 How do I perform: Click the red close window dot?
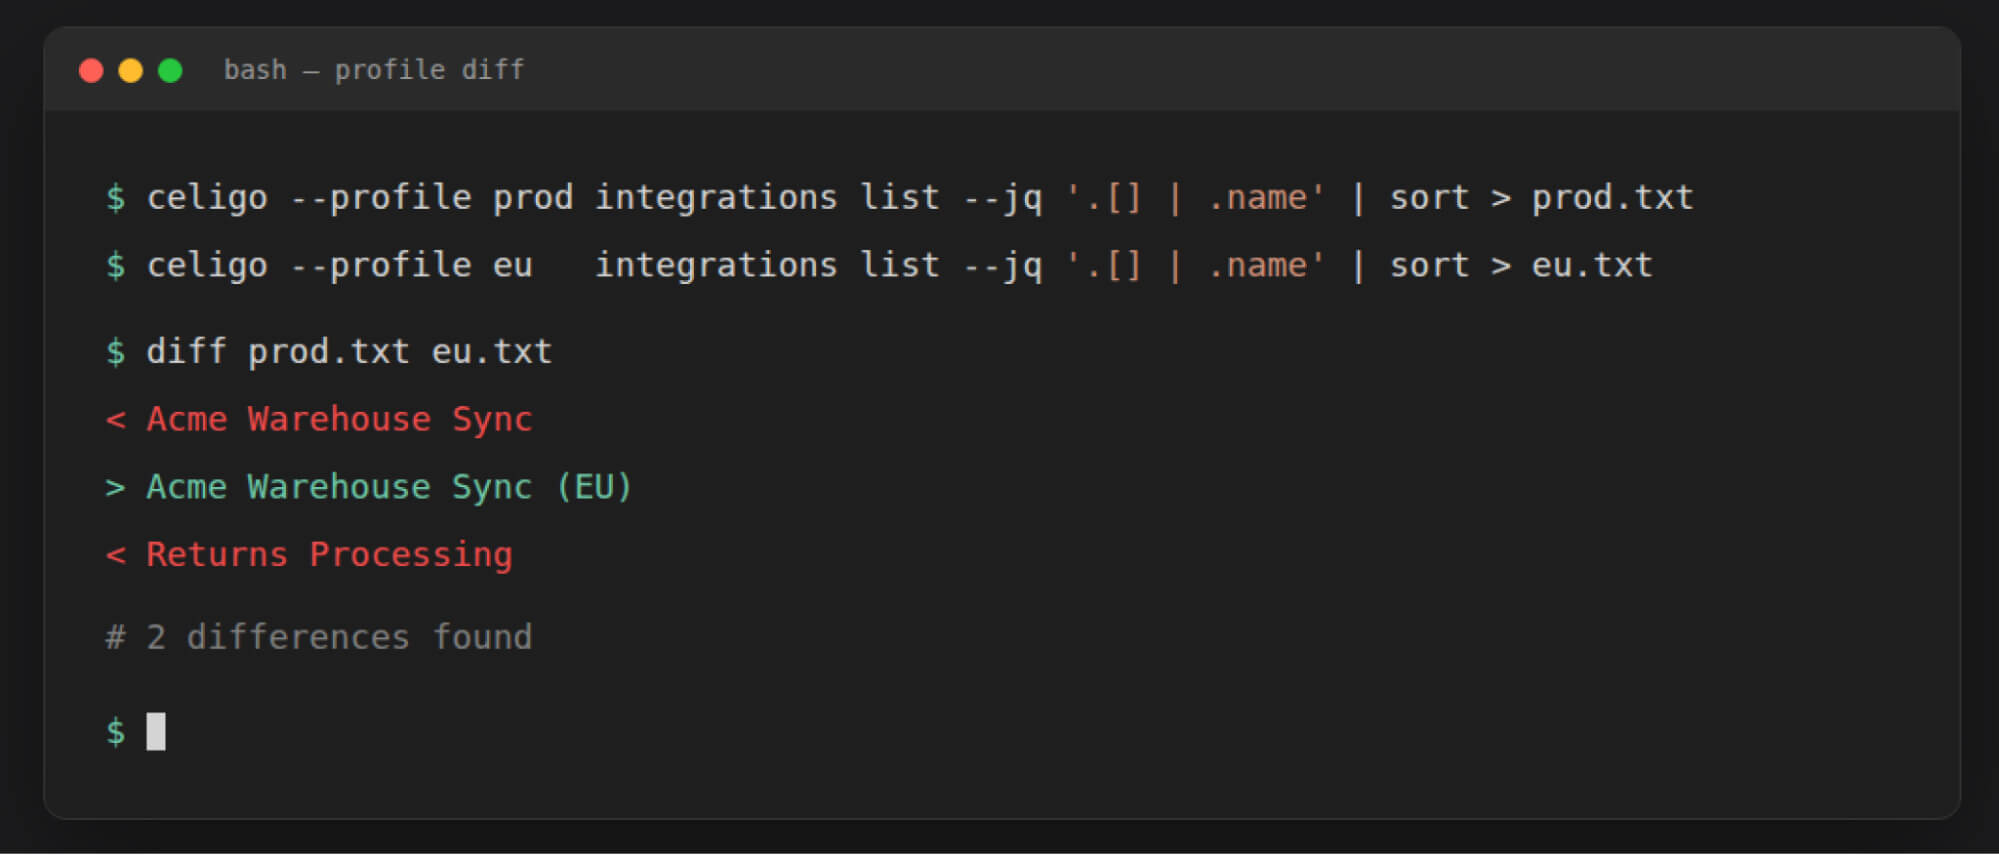91,71
